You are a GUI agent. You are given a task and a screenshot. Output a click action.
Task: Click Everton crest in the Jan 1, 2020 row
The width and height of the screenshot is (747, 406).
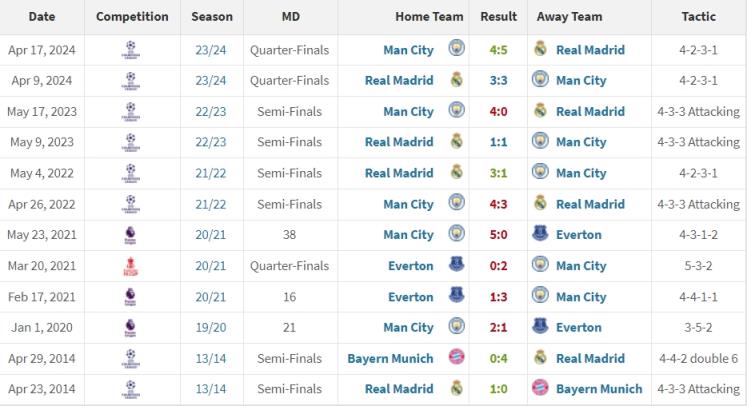click(x=540, y=326)
